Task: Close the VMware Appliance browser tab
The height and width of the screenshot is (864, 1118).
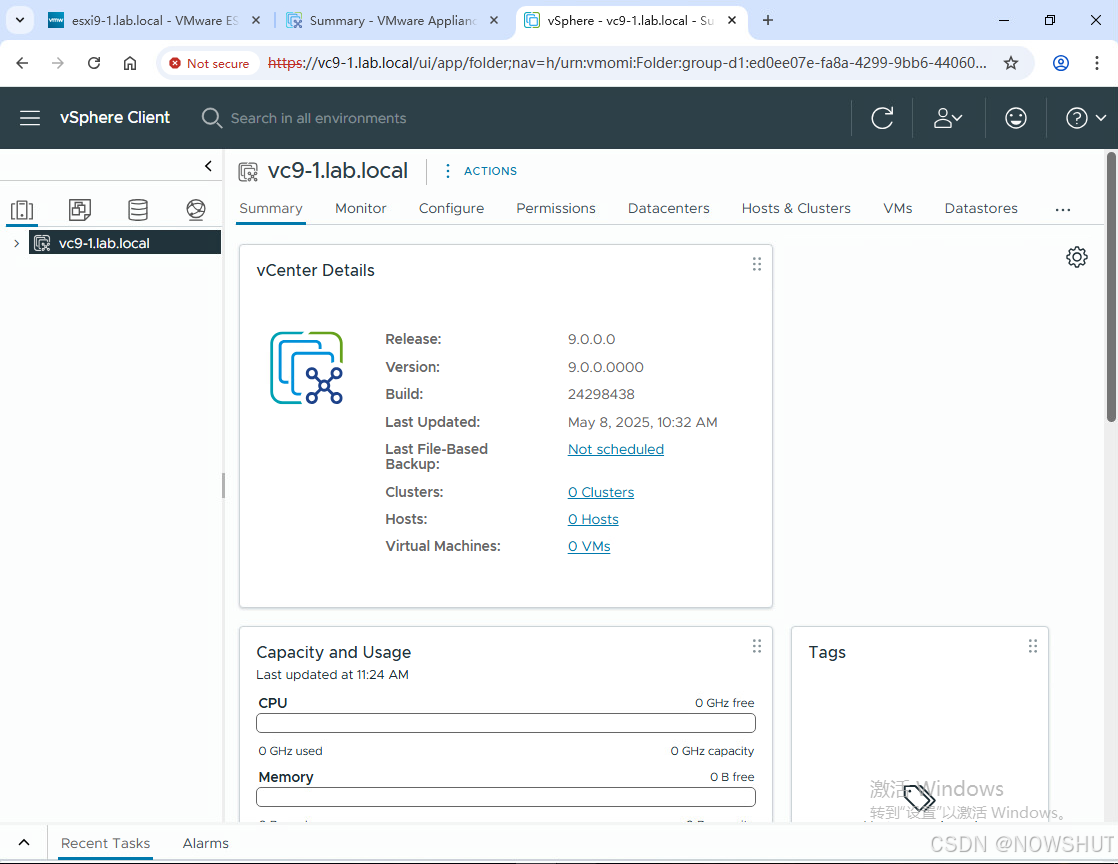Action: pos(494,21)
